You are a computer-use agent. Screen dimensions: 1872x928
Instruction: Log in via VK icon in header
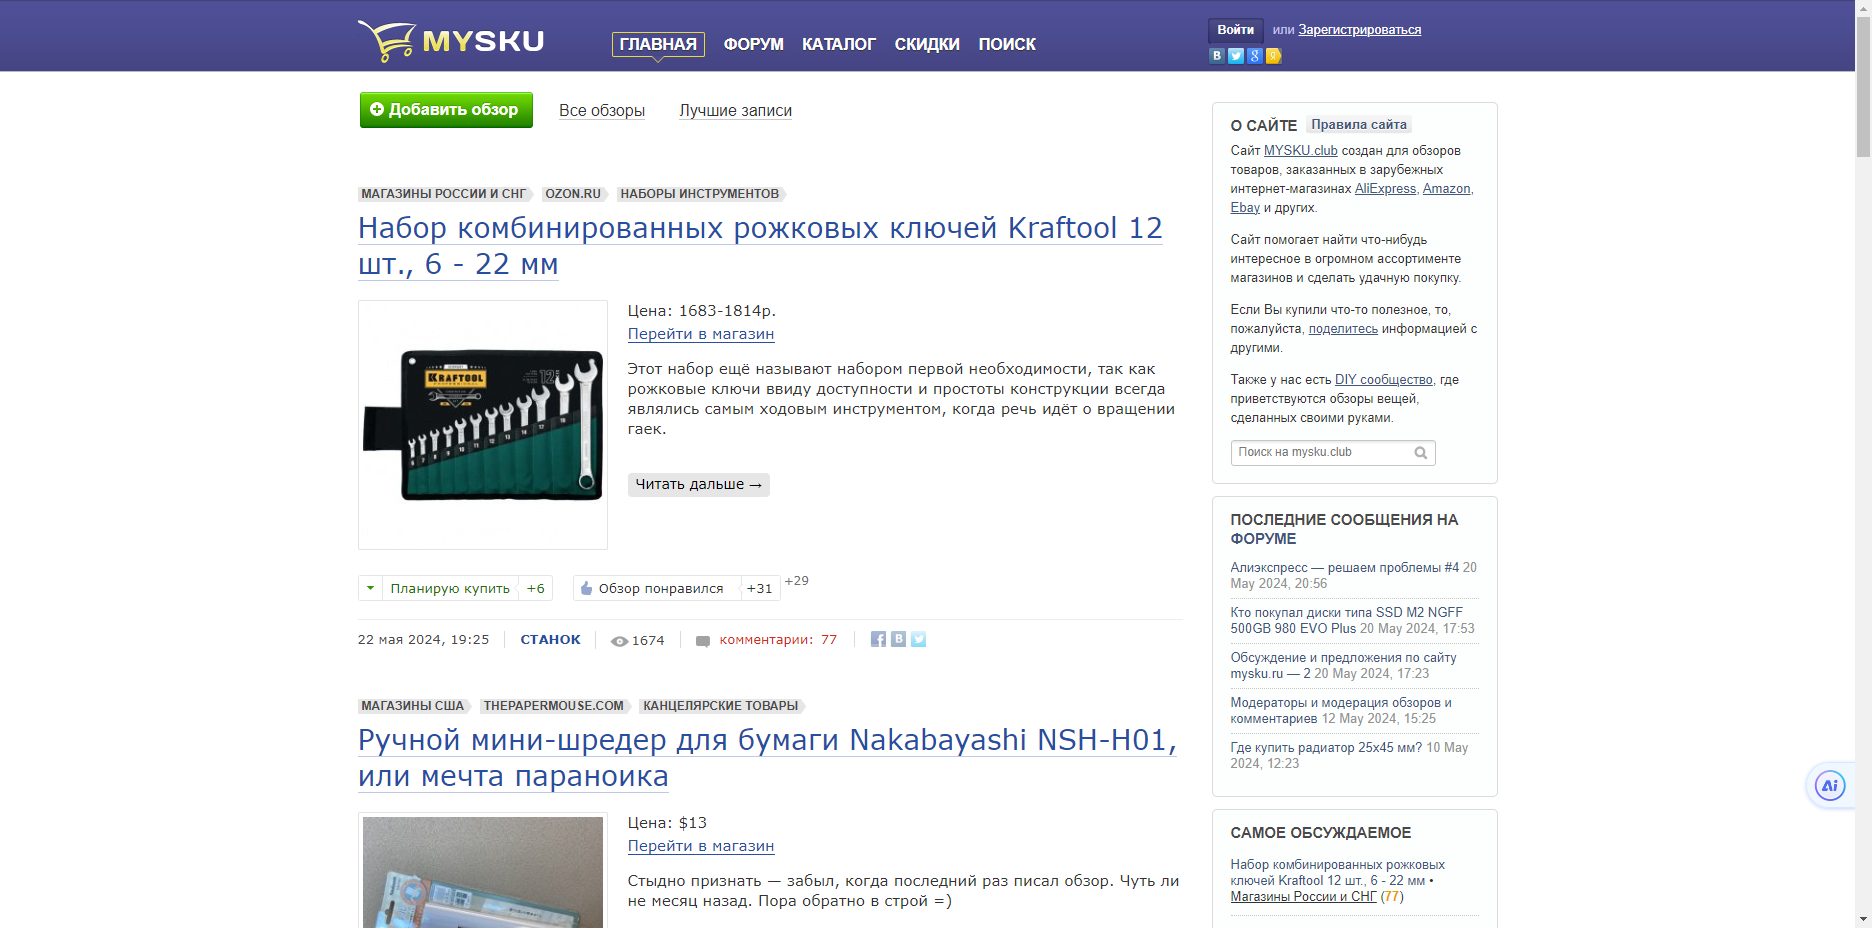click(x=1217, y=56)
